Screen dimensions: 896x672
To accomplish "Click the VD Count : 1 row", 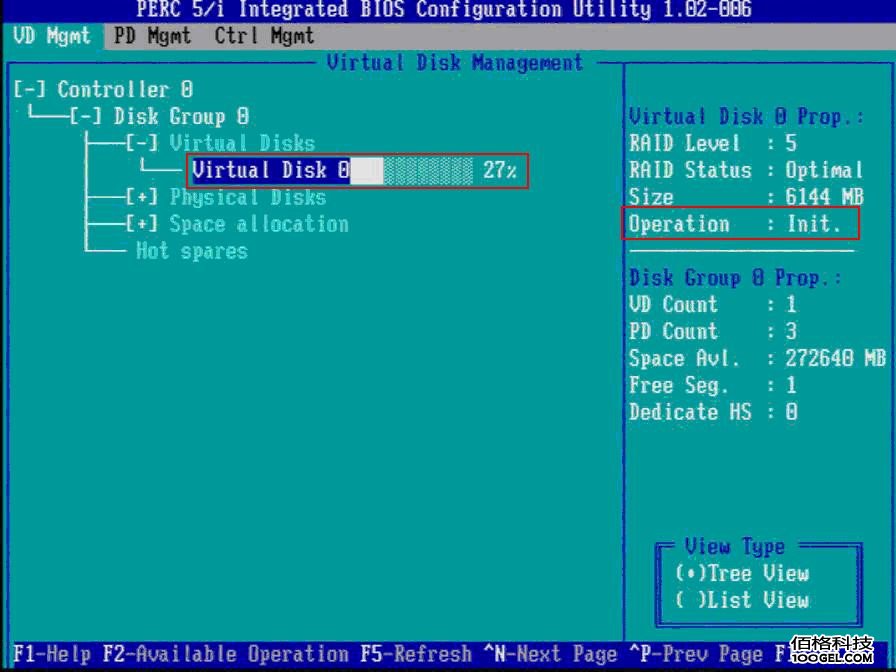I will pos(713,305).
